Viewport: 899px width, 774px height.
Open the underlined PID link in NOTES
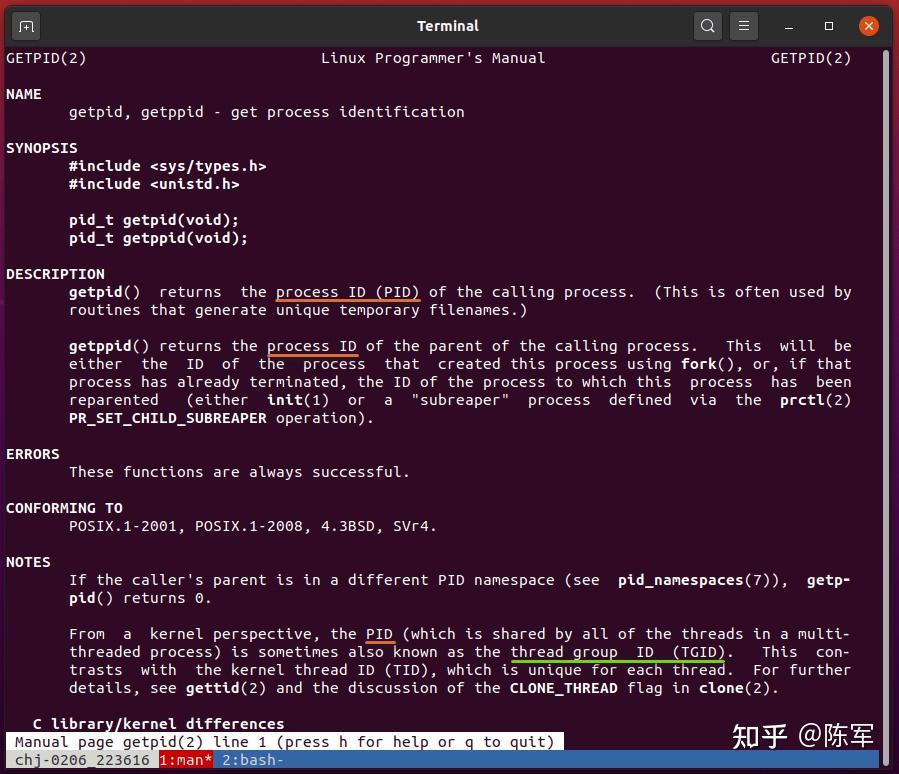[x=379, y=634]
